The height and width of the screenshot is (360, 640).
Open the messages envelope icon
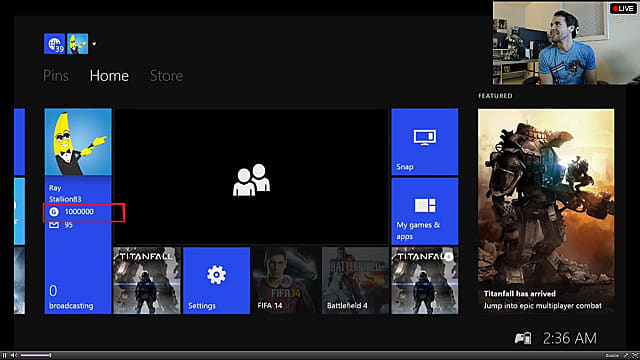[54, 225]
